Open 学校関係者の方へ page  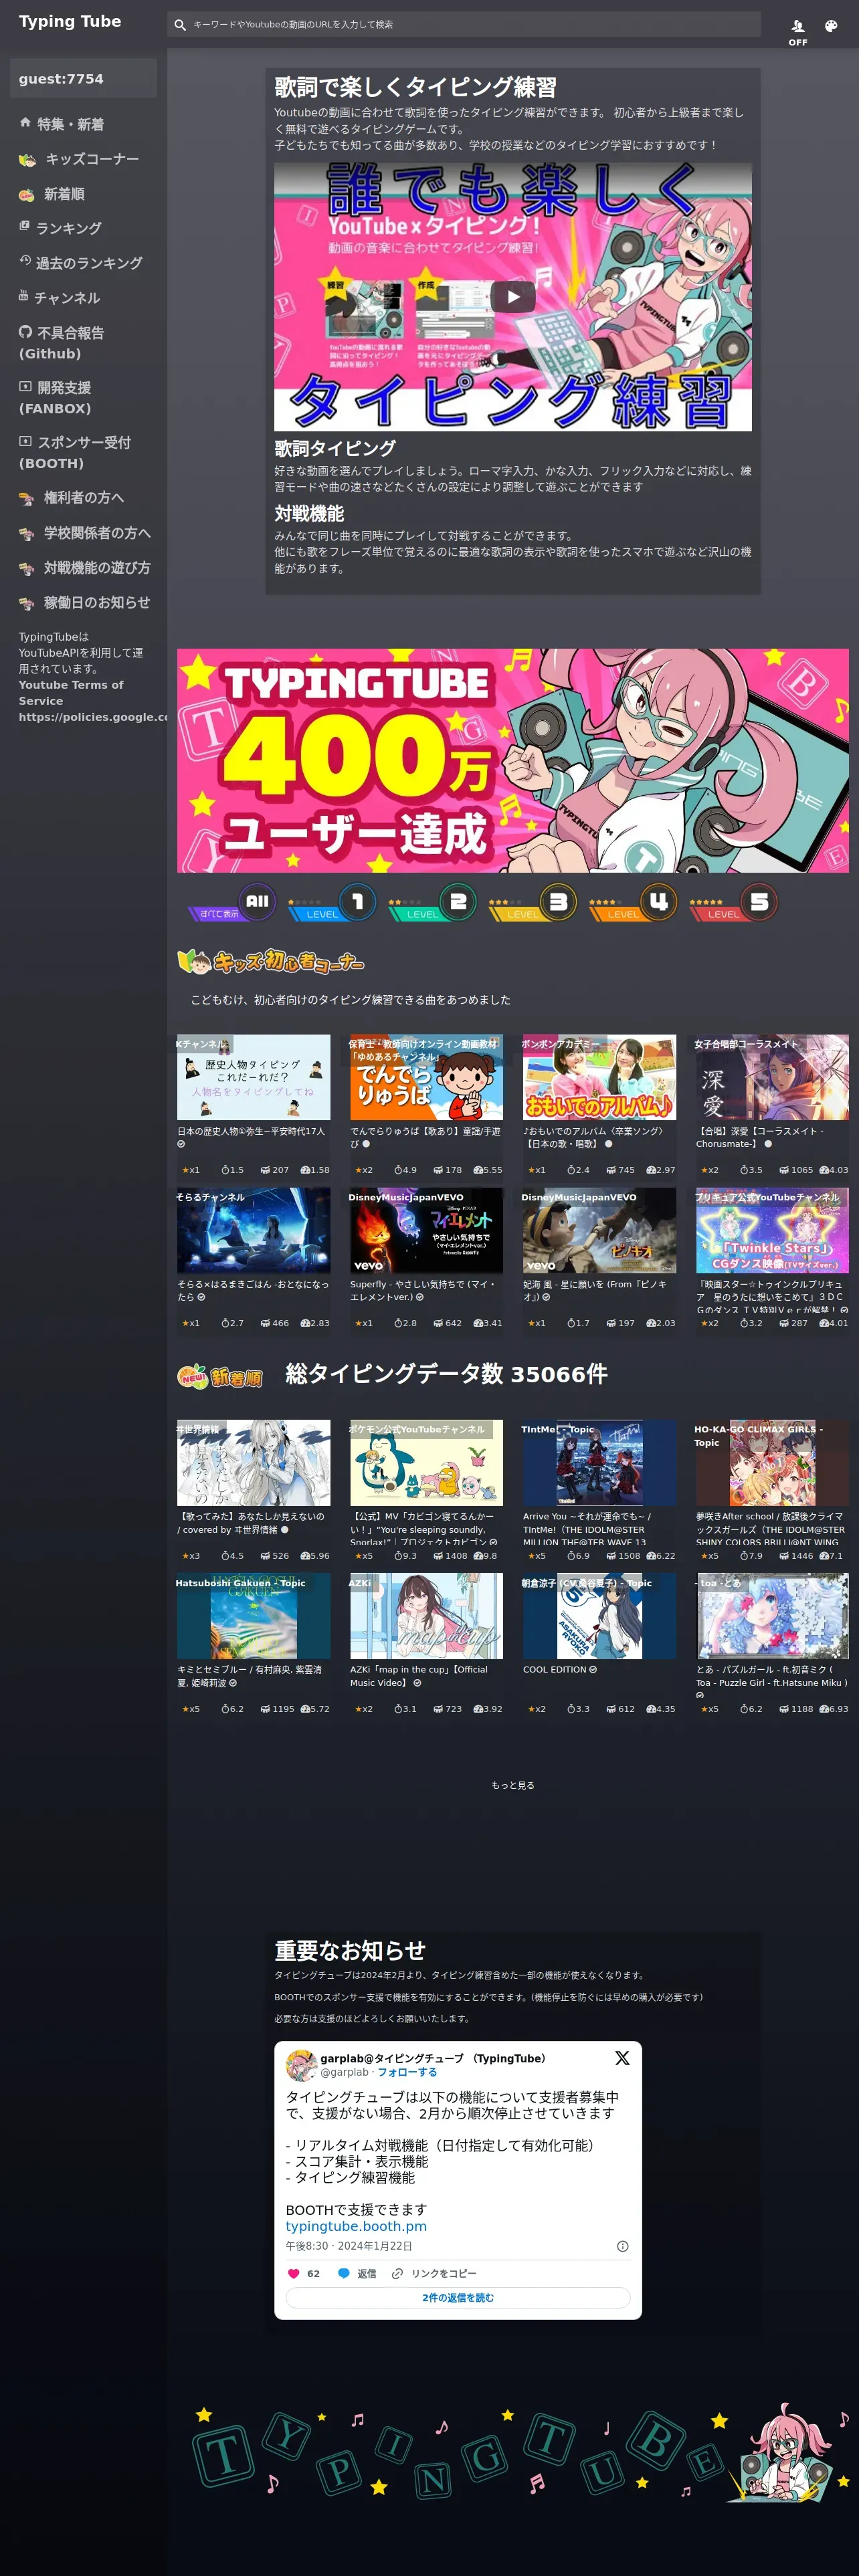(97, 533)
